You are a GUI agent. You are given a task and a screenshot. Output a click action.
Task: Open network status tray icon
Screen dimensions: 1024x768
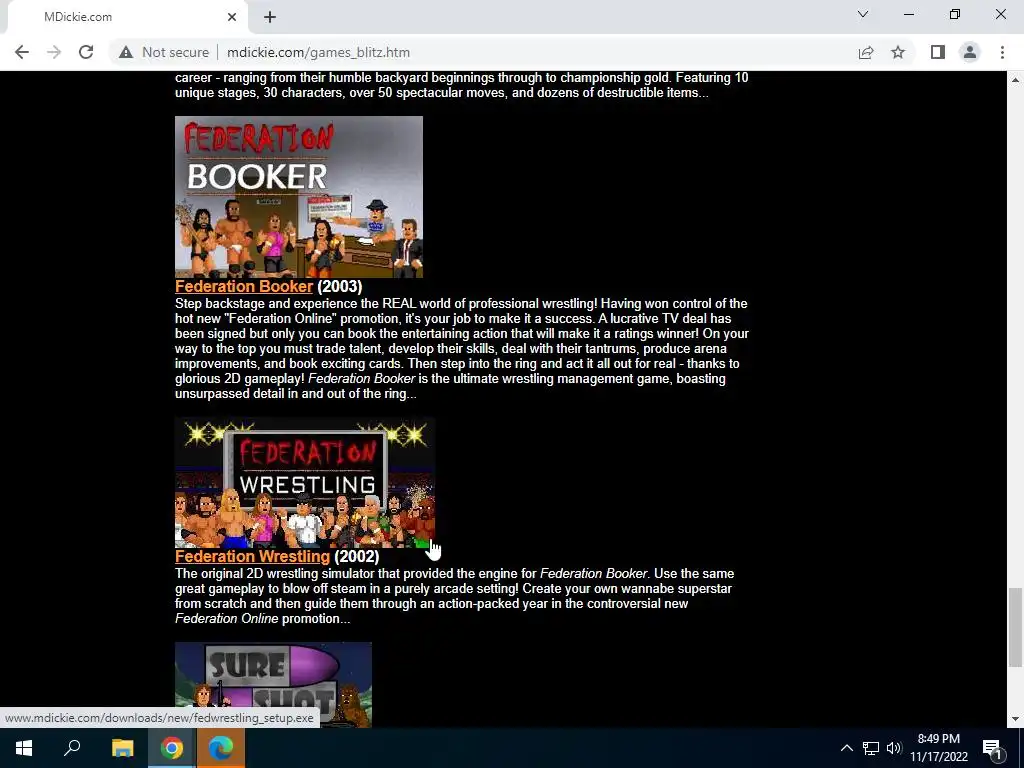pyautogui.click(x=871, y=748)
